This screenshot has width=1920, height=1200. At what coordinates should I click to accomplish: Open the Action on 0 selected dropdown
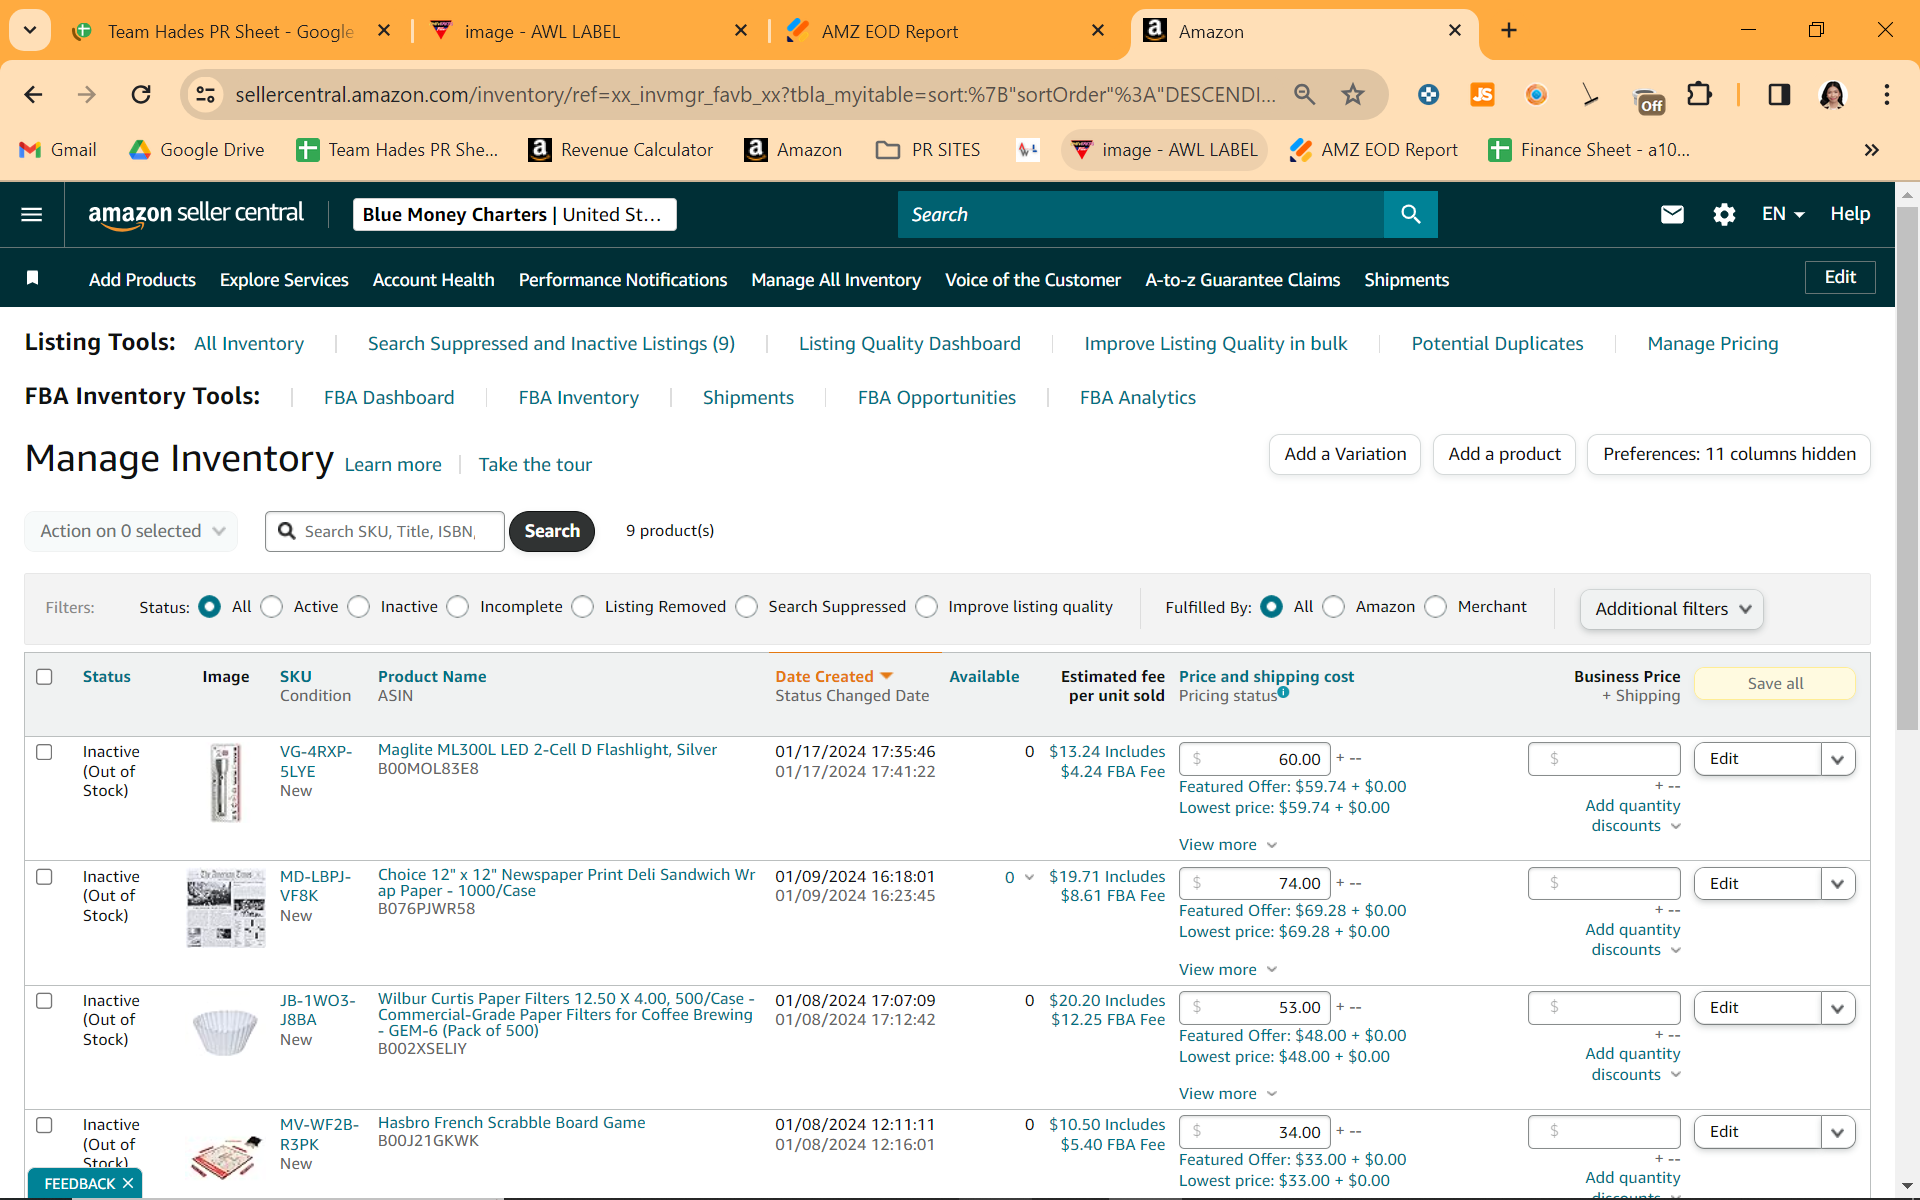pyautogui.click(x=131, y=531)
